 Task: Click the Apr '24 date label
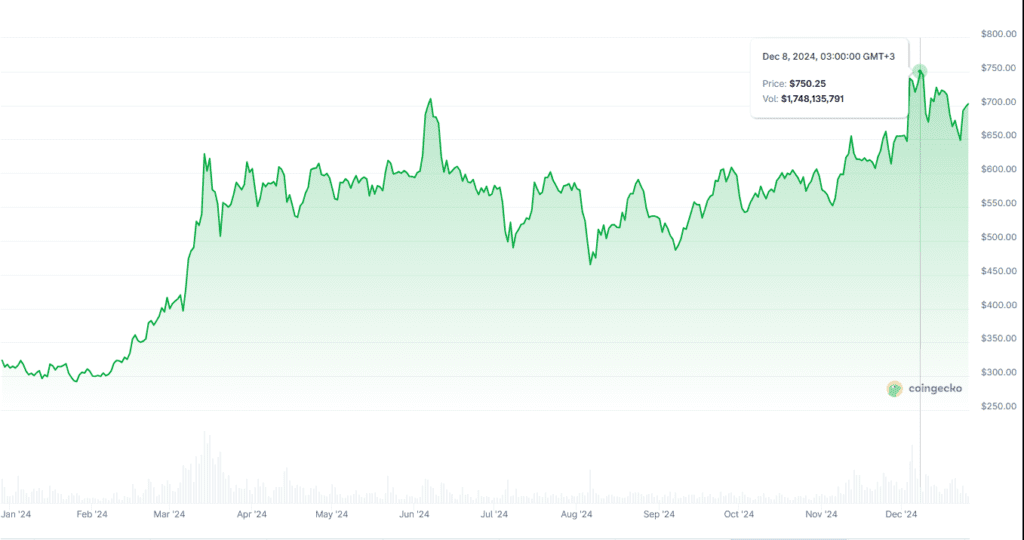(x=251, y=515)
